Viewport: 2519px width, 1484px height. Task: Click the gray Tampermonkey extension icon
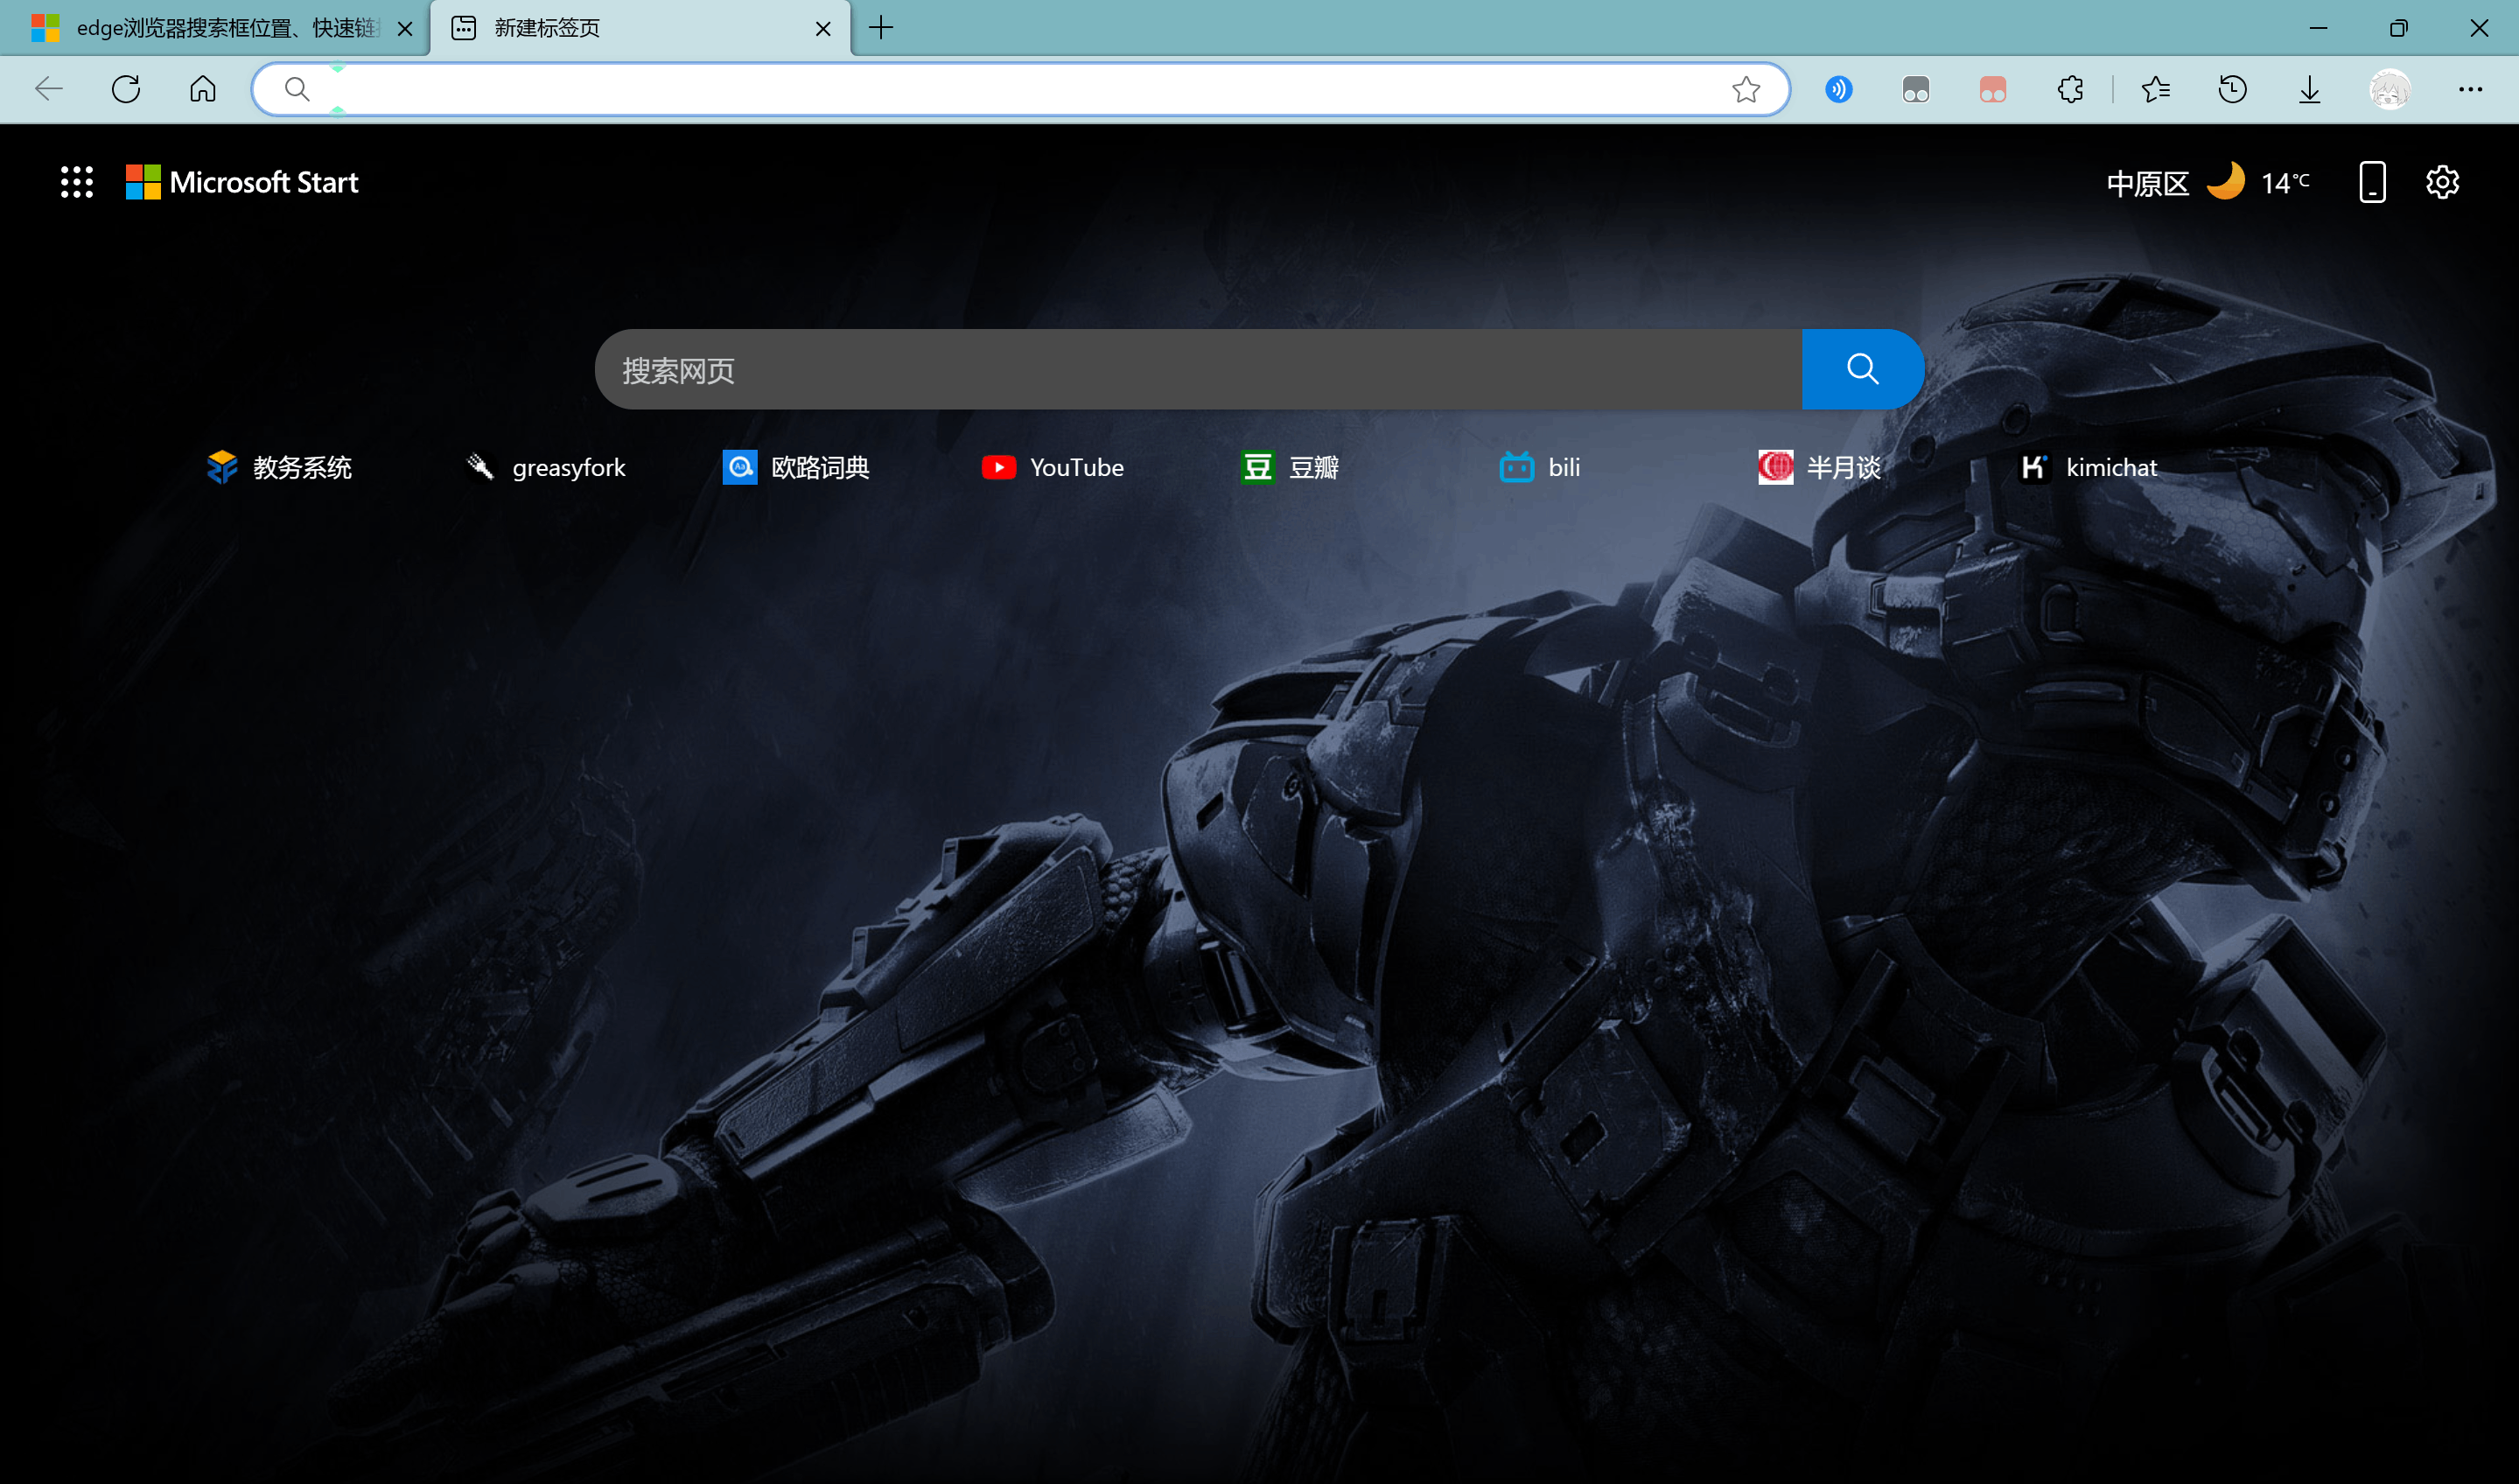pyautogui.click(x=1915, y=89)
